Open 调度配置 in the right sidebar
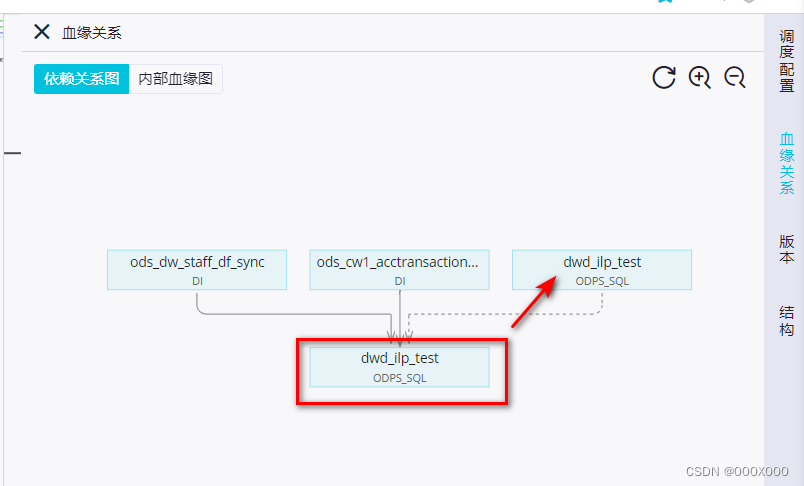The width and height of the screenshot is (804, 486). point(787,61)
